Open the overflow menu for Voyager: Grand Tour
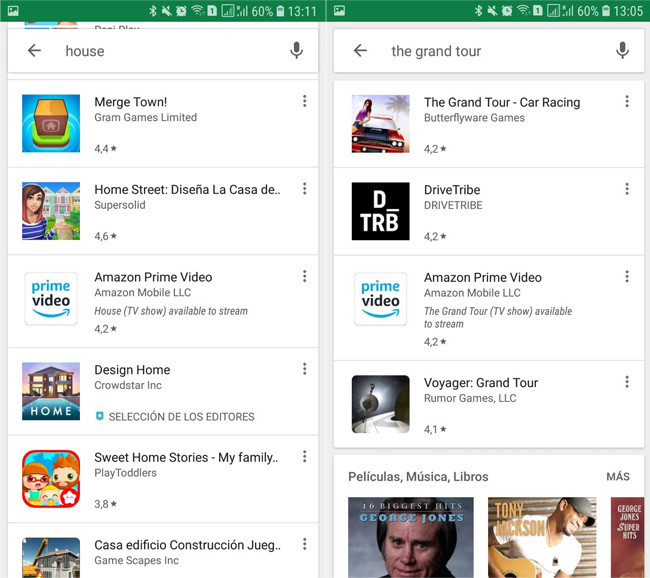 (x=627, y=381)
